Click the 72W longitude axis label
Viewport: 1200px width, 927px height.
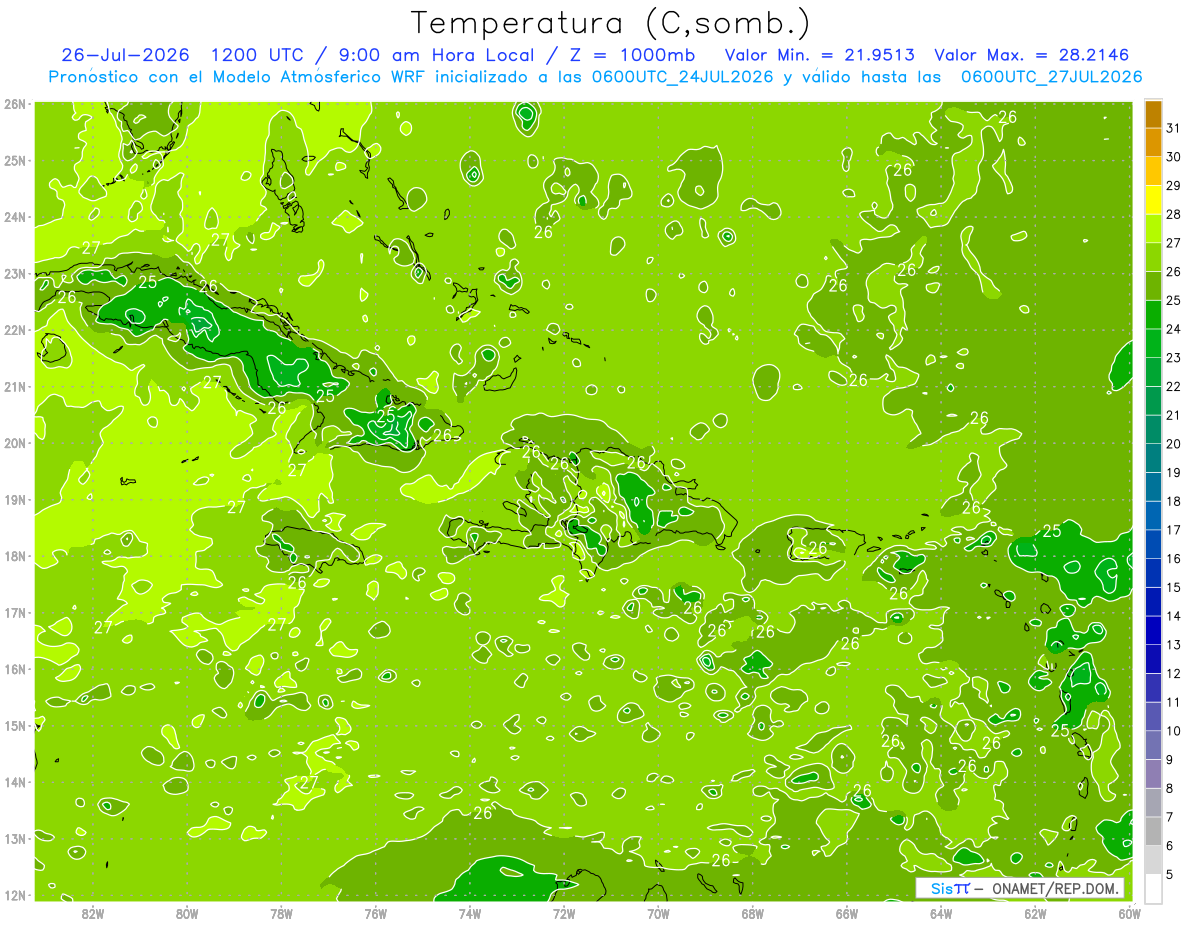tap(564, 913)
